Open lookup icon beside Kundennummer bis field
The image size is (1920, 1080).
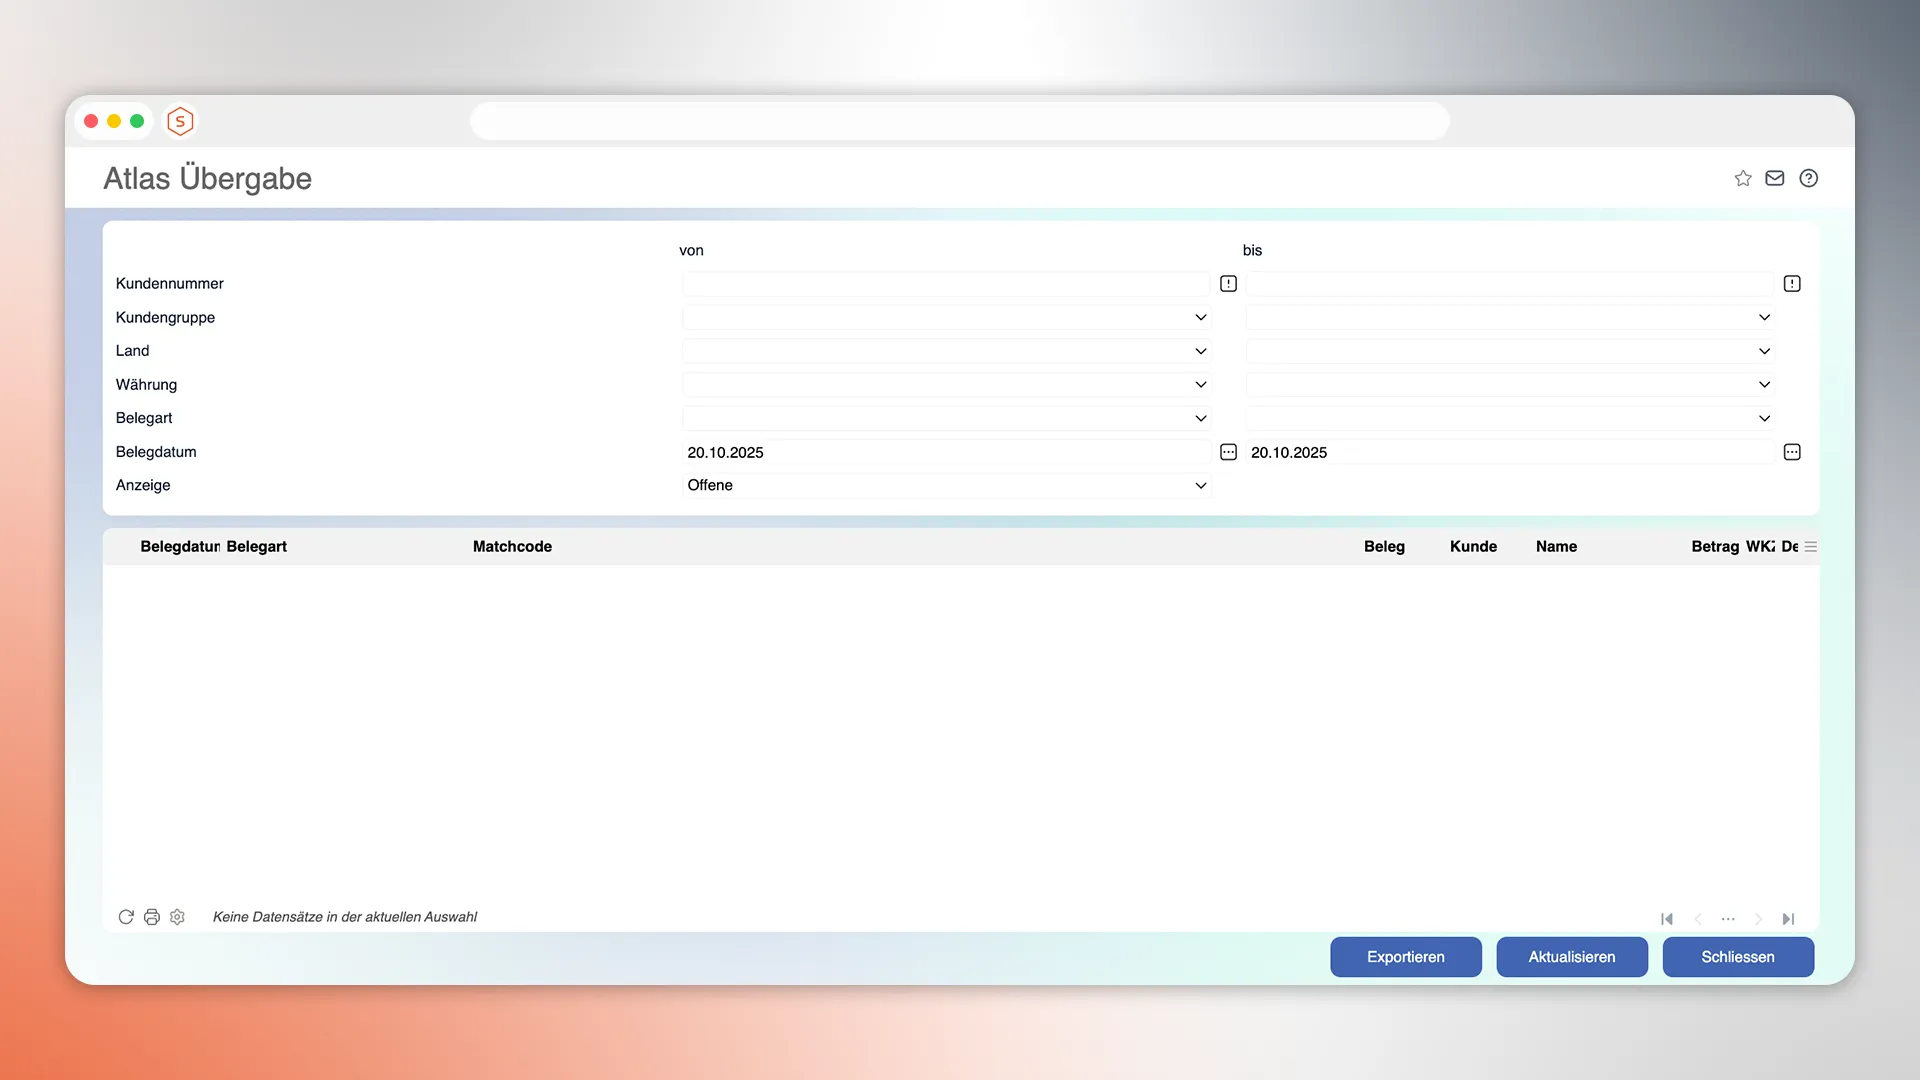(x=1792, y=284)
